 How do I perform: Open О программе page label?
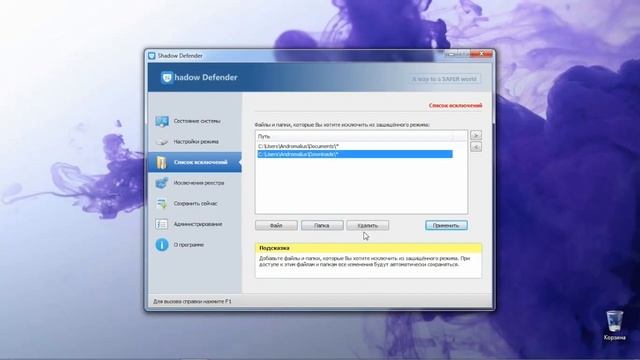click(x=189, y=245)
